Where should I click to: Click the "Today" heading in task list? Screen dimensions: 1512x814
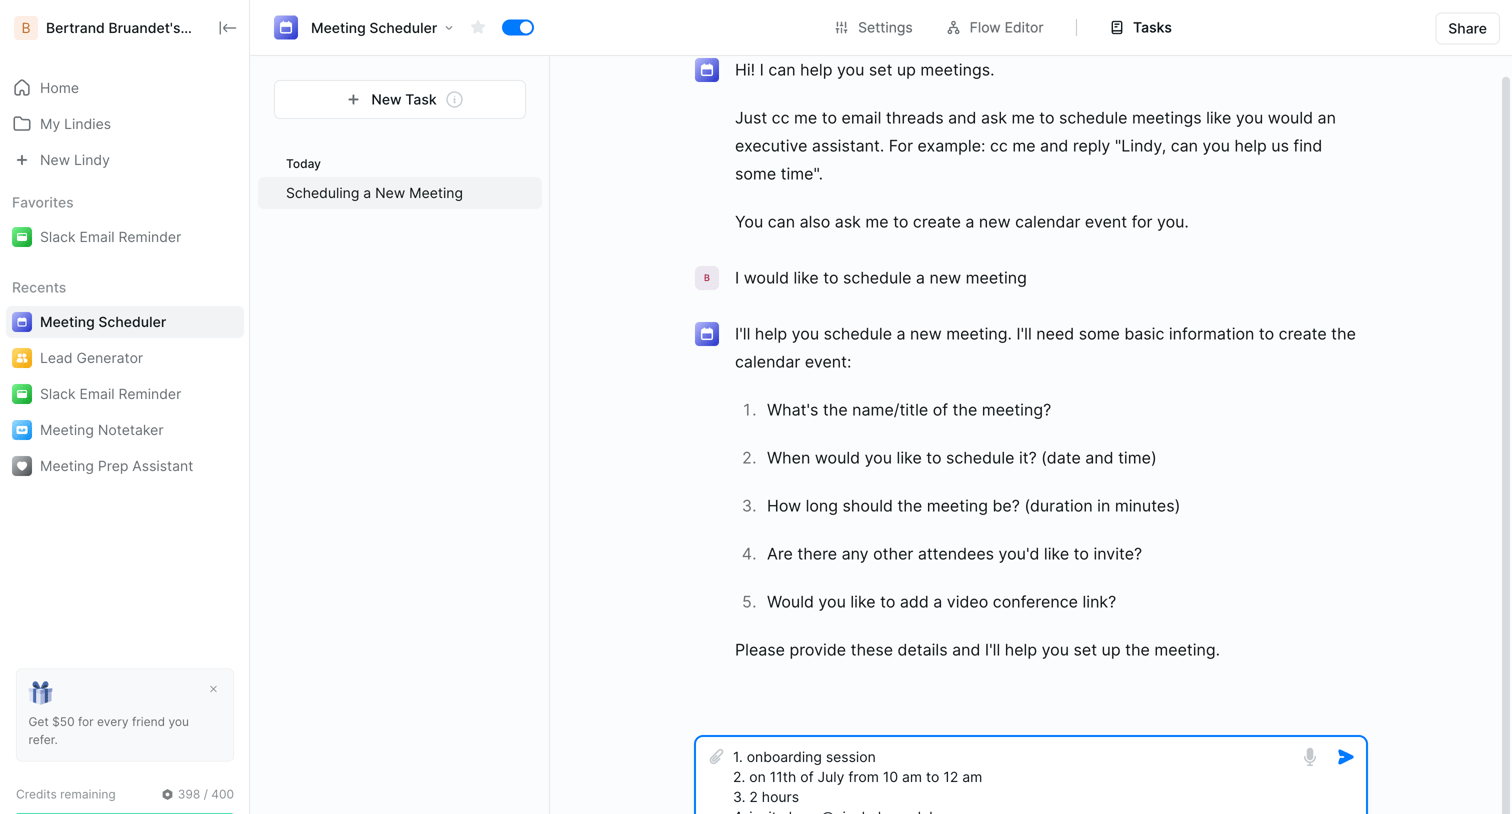click(303, 164)
